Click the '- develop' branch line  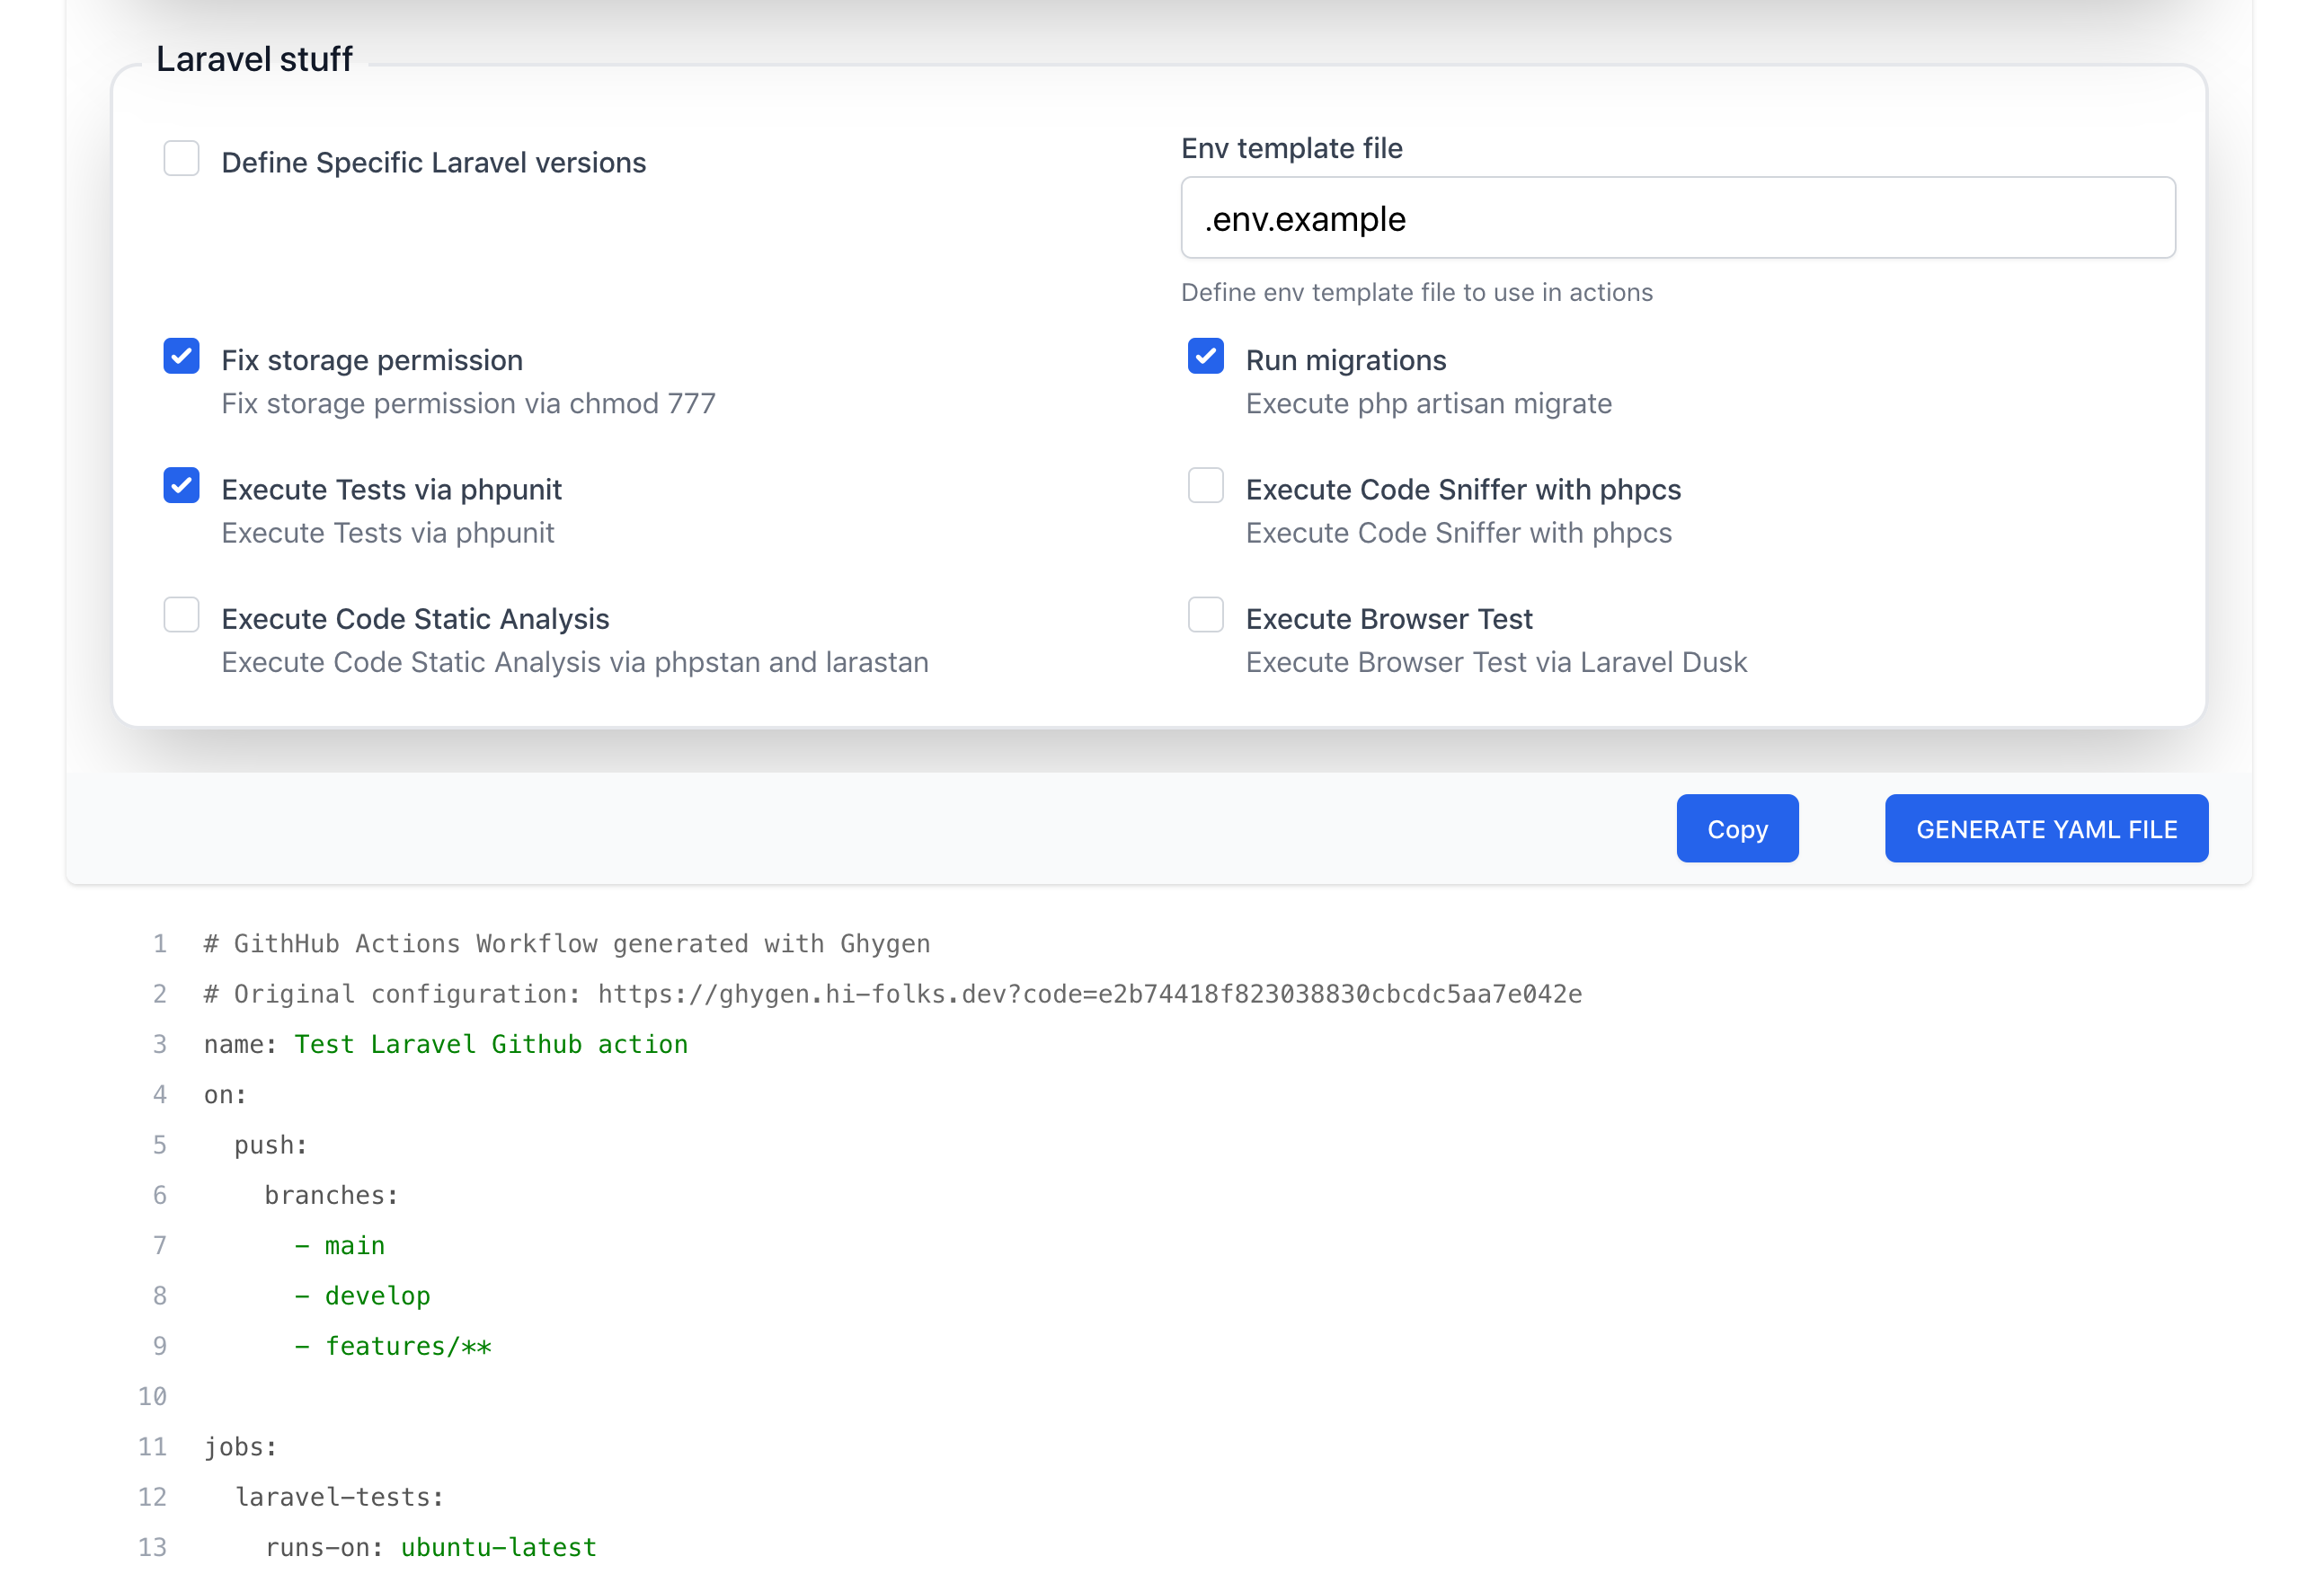362,1296
